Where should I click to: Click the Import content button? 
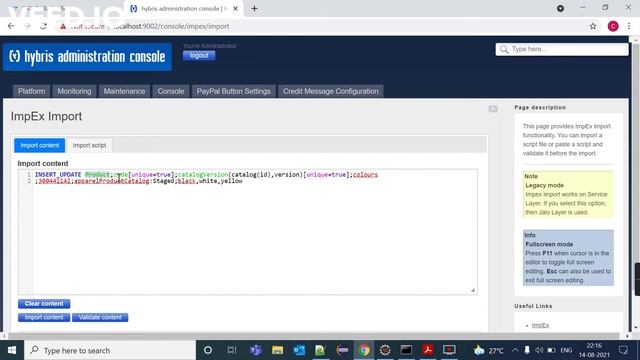44,317
